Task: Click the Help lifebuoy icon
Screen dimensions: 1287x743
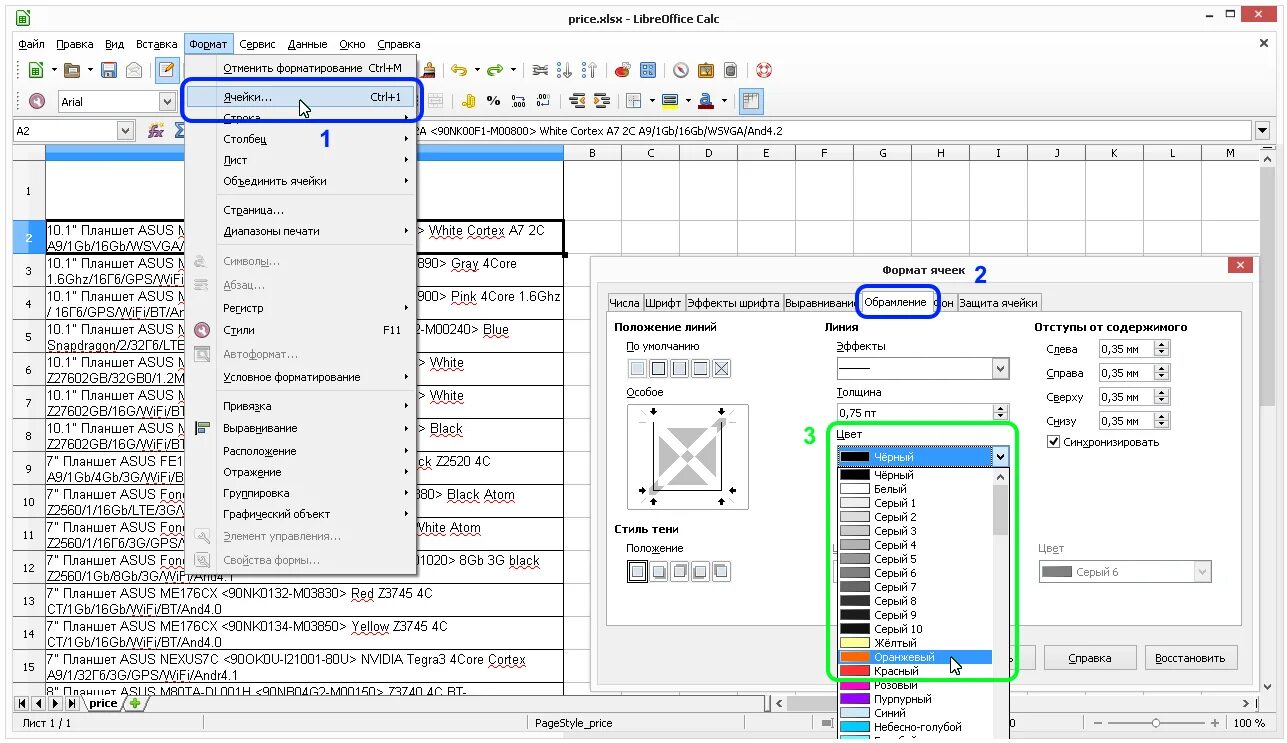Action: click(x=764, y=70)
